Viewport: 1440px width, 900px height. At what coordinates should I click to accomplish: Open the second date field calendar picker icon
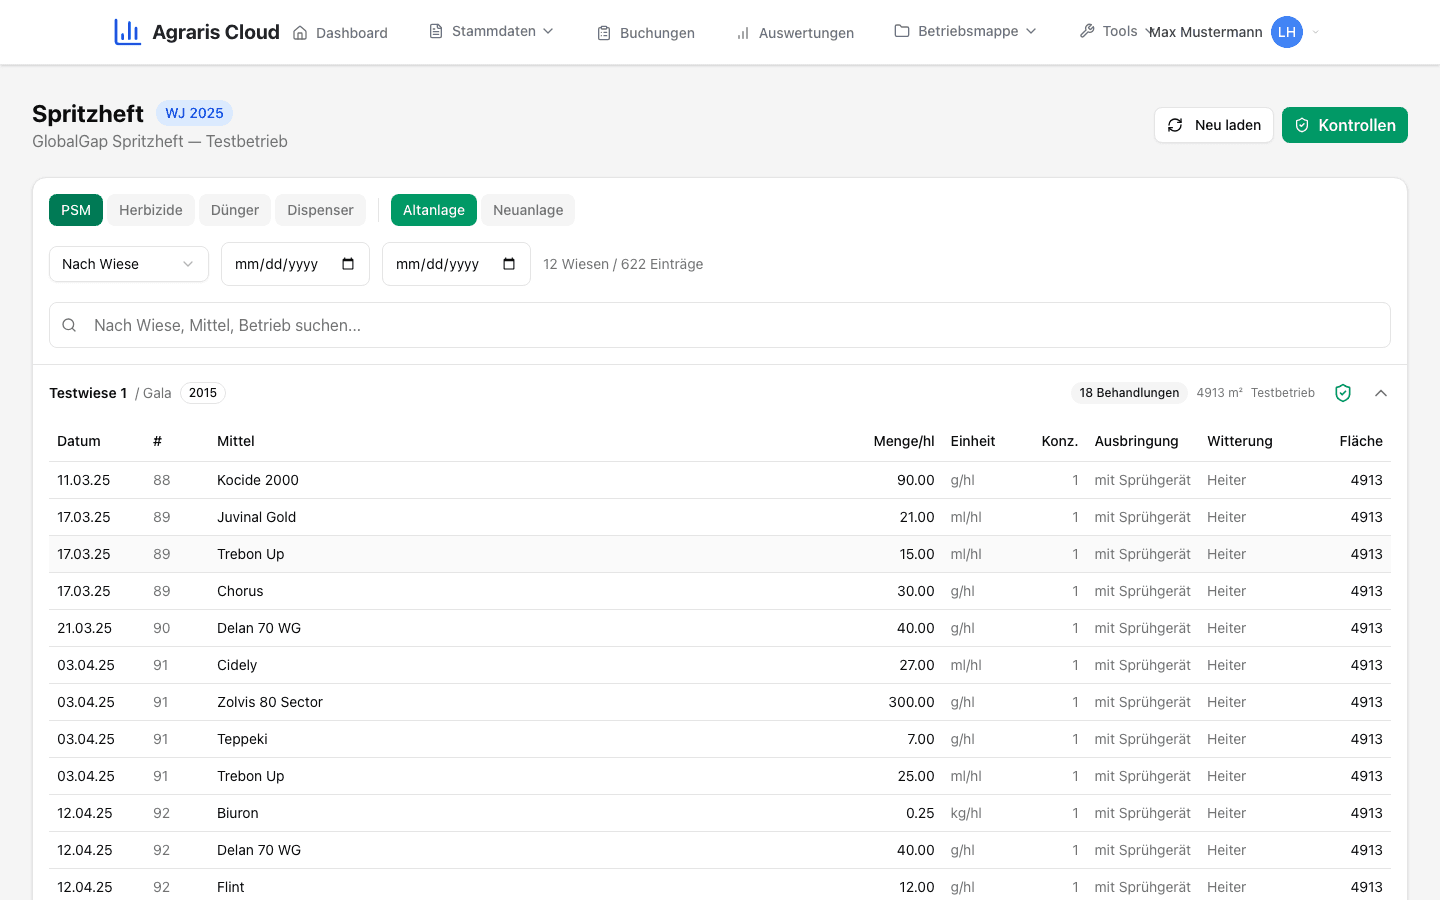coord(509,264)
